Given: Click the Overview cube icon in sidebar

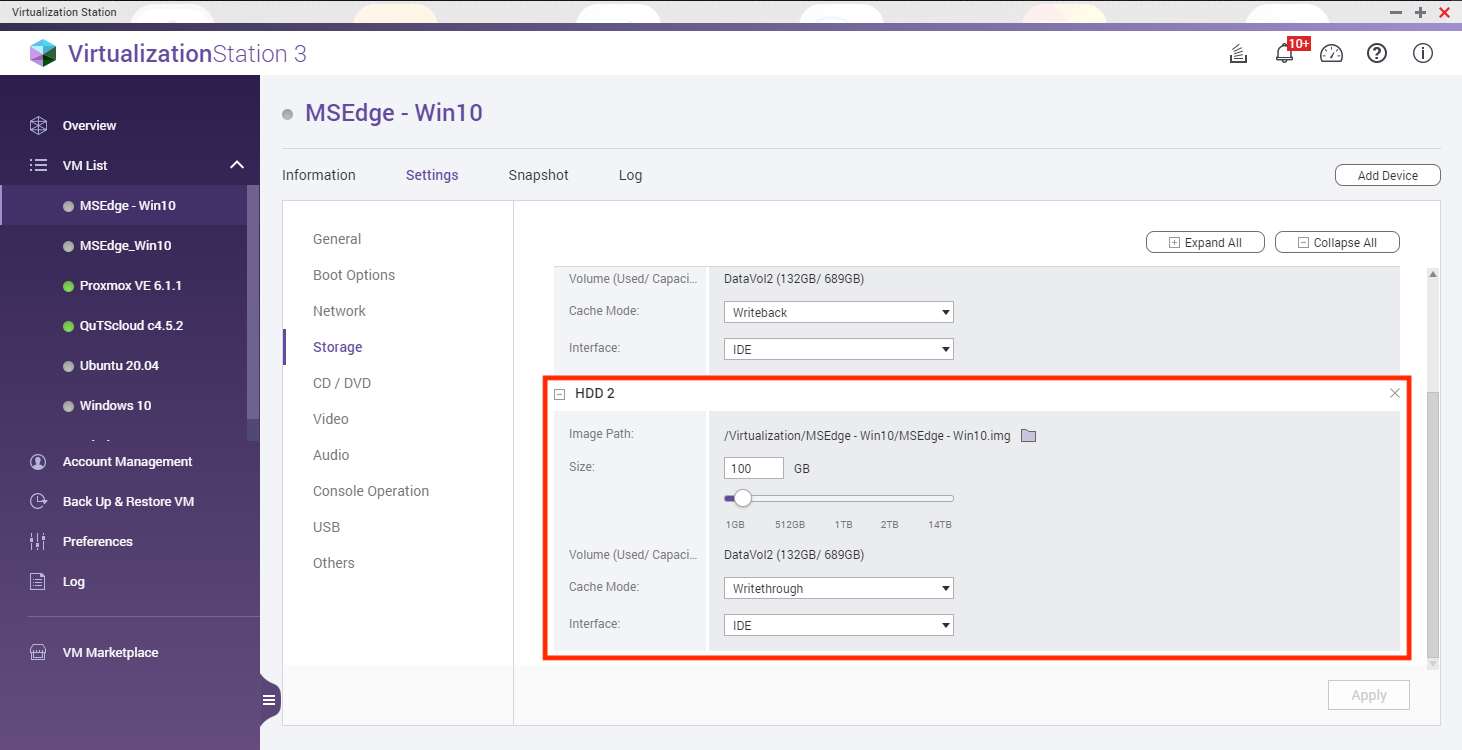Looking at the screenshot, I should (38, 126).
